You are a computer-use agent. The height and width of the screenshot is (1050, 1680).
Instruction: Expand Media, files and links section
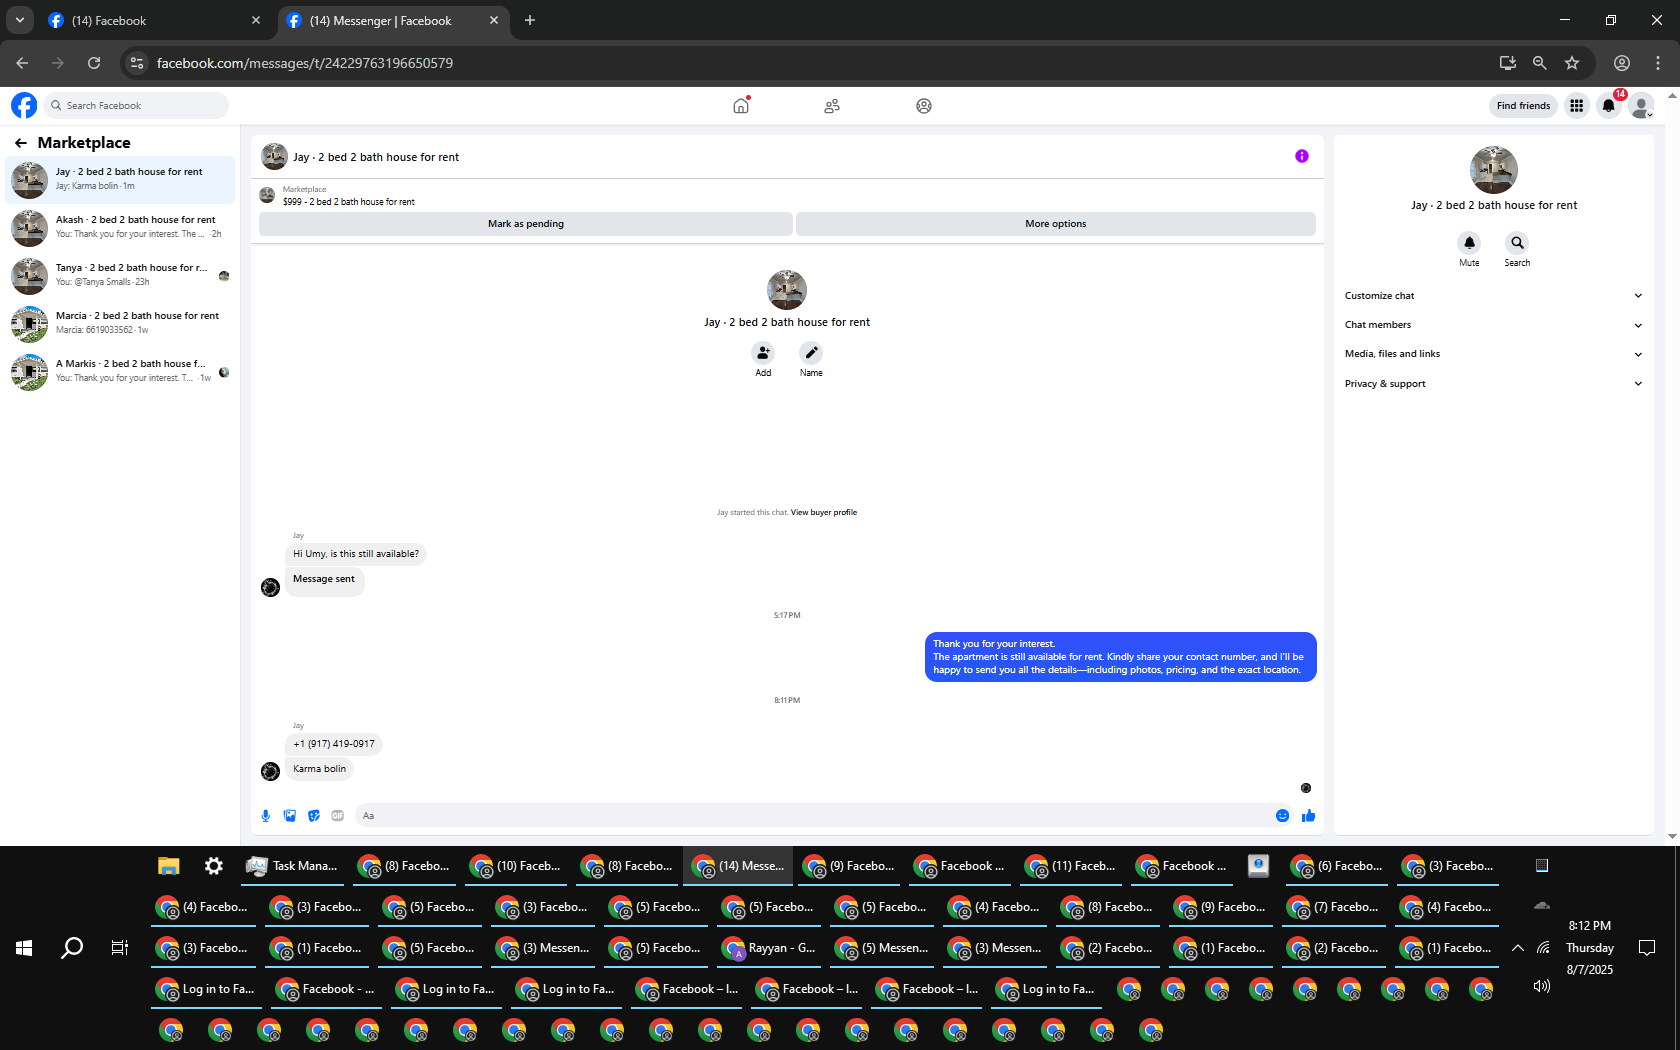coord(1493,354)
